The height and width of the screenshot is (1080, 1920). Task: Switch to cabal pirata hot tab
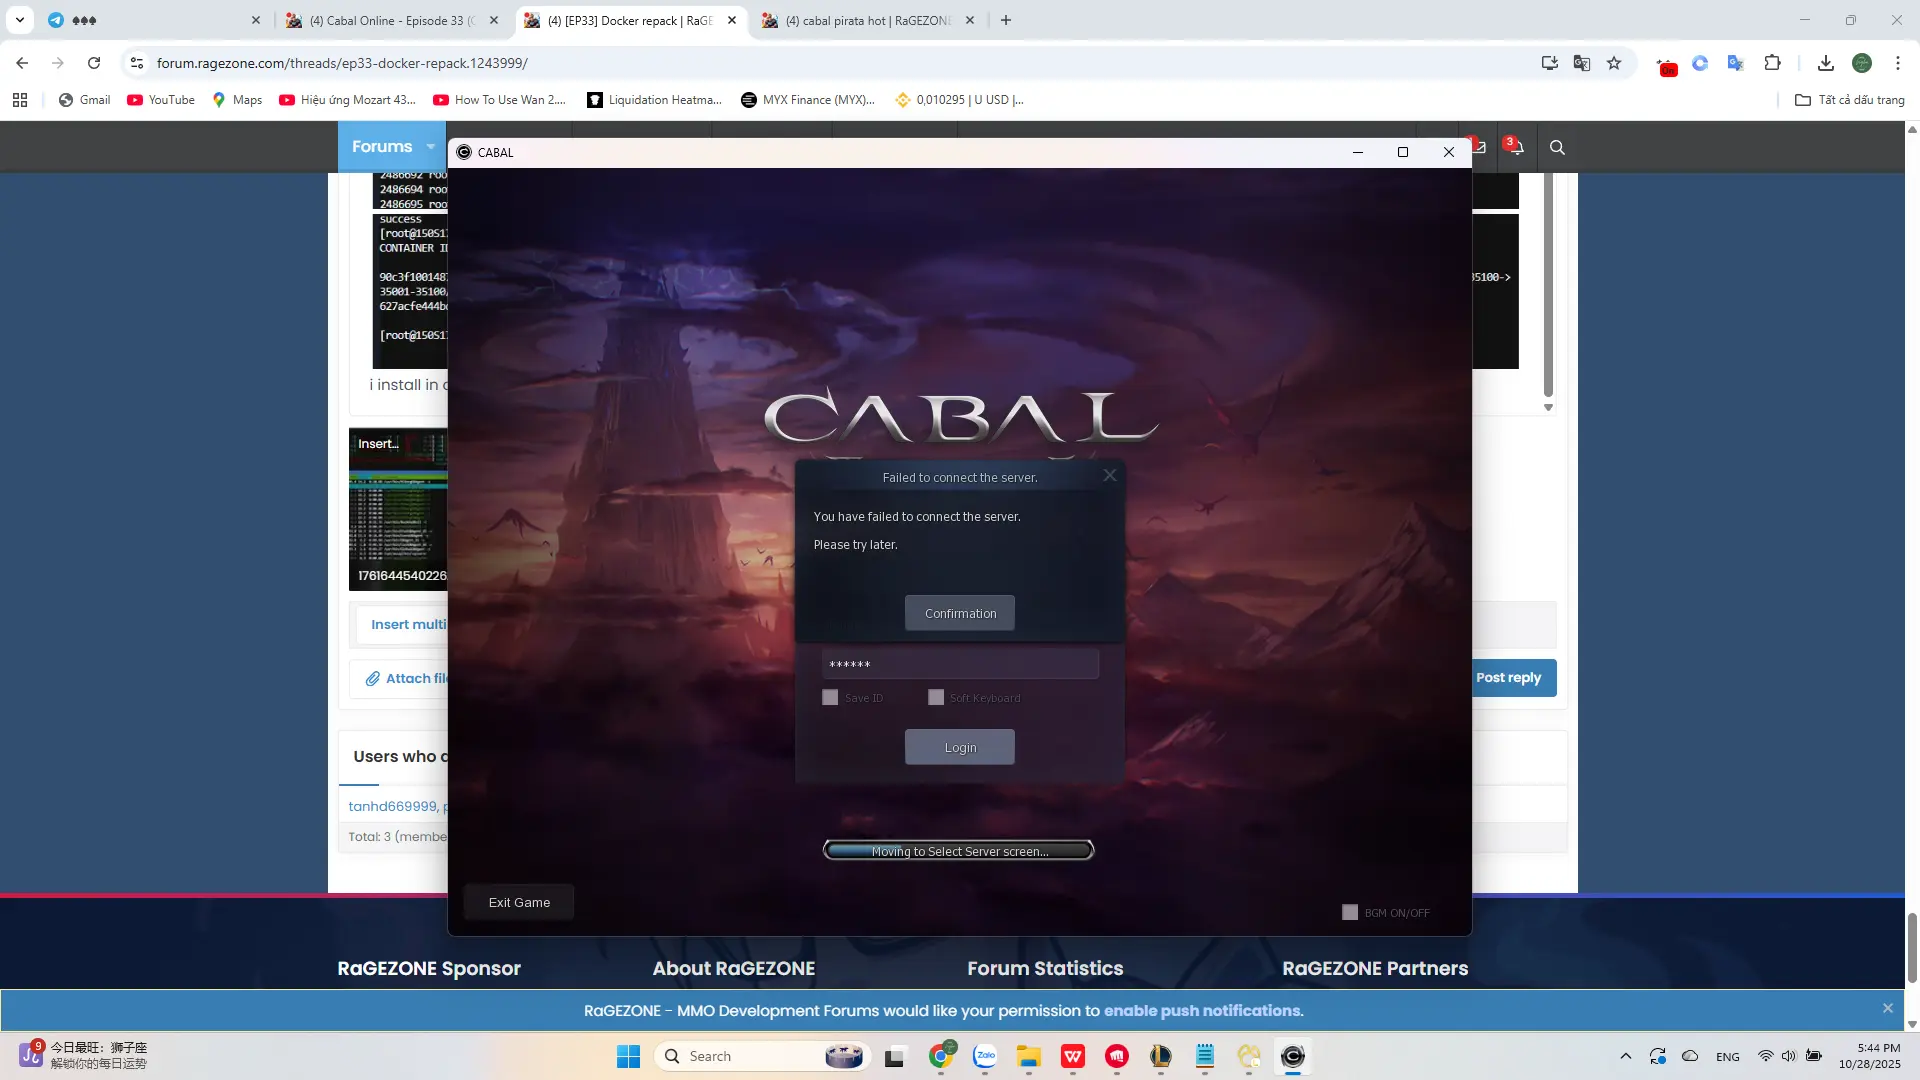point(868,20)
